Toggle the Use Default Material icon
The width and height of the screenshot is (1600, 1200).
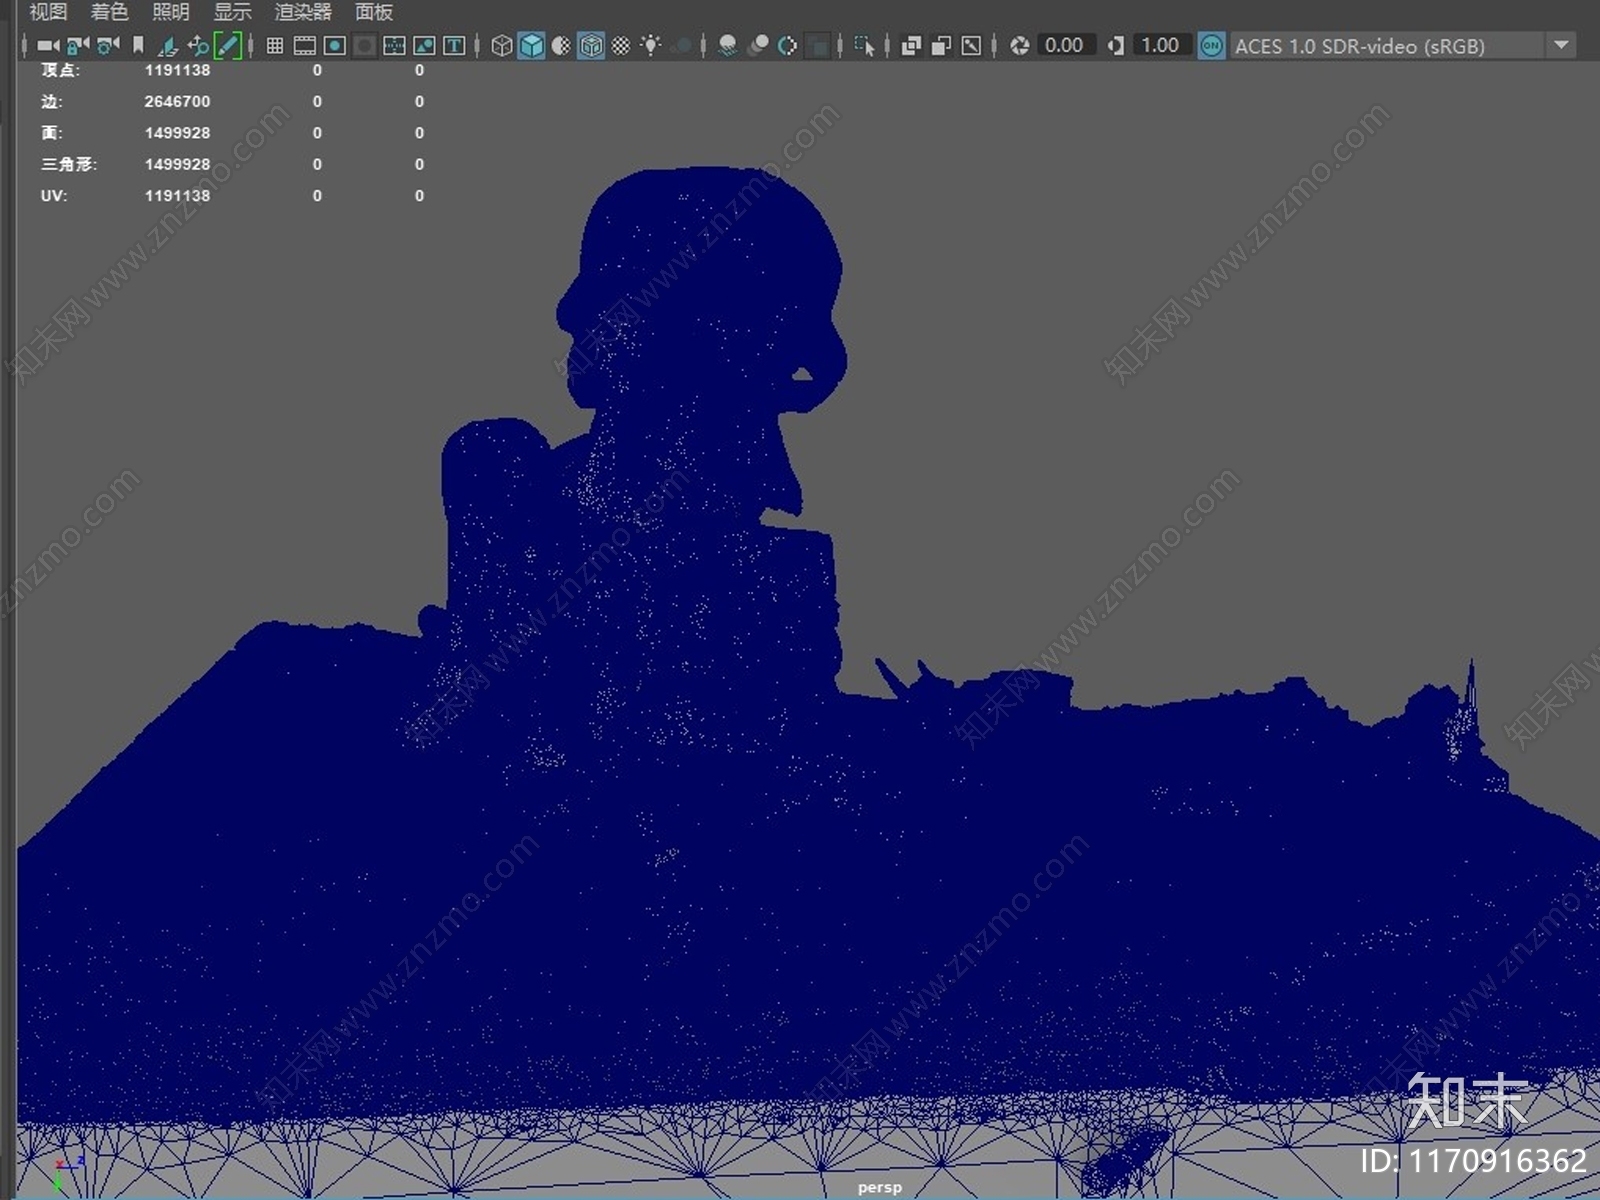coord(561,45)
